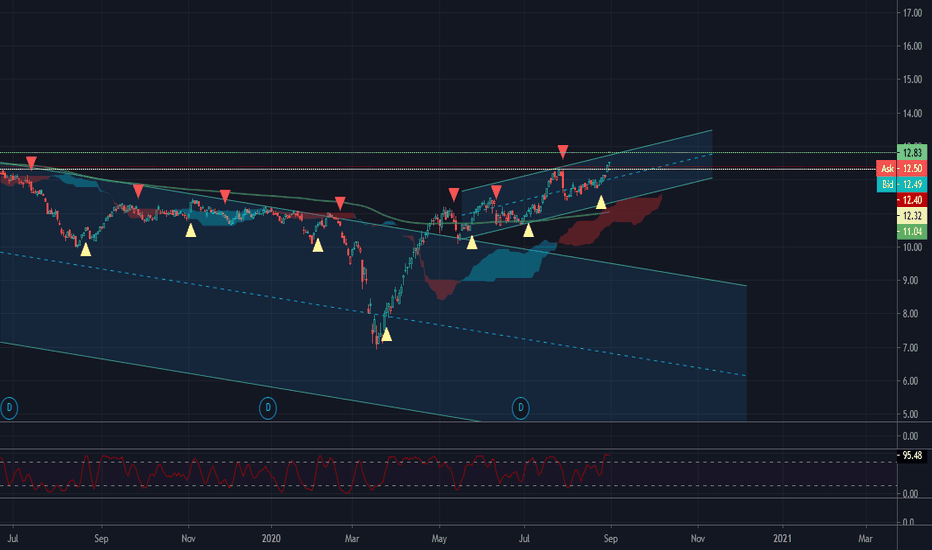Image resolution: width=932 pixels, height=550 pixels.
Task: Click the green 12.83 price label
Action: coord(912,153)
